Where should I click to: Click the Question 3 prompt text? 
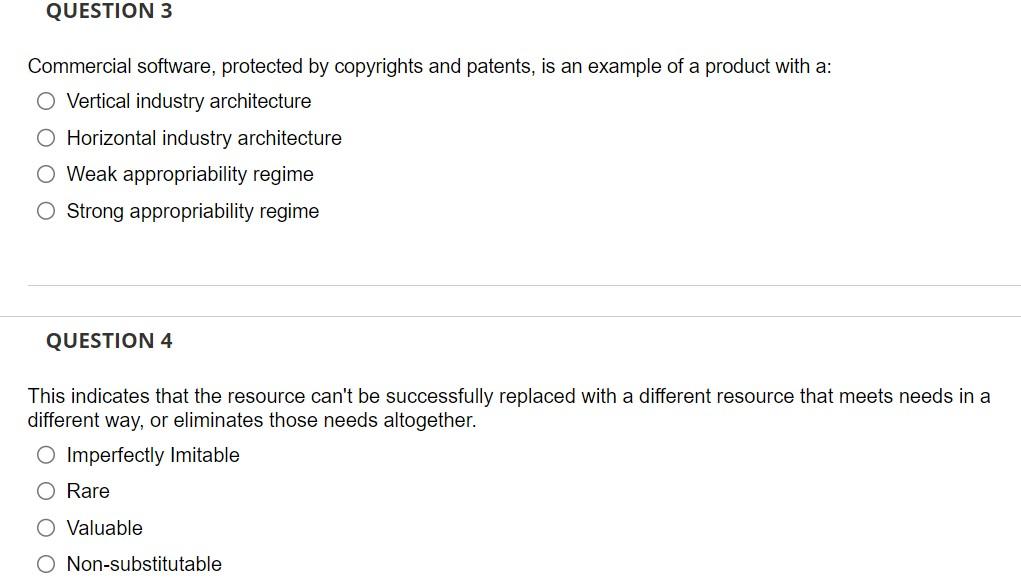pyautogui.click(x=428, y=66)
